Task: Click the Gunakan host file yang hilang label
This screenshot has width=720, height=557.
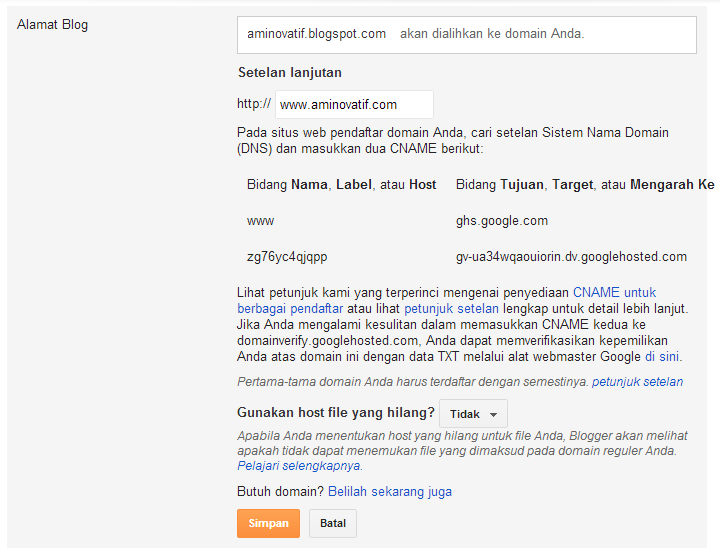Action: [x=336, y=413]
